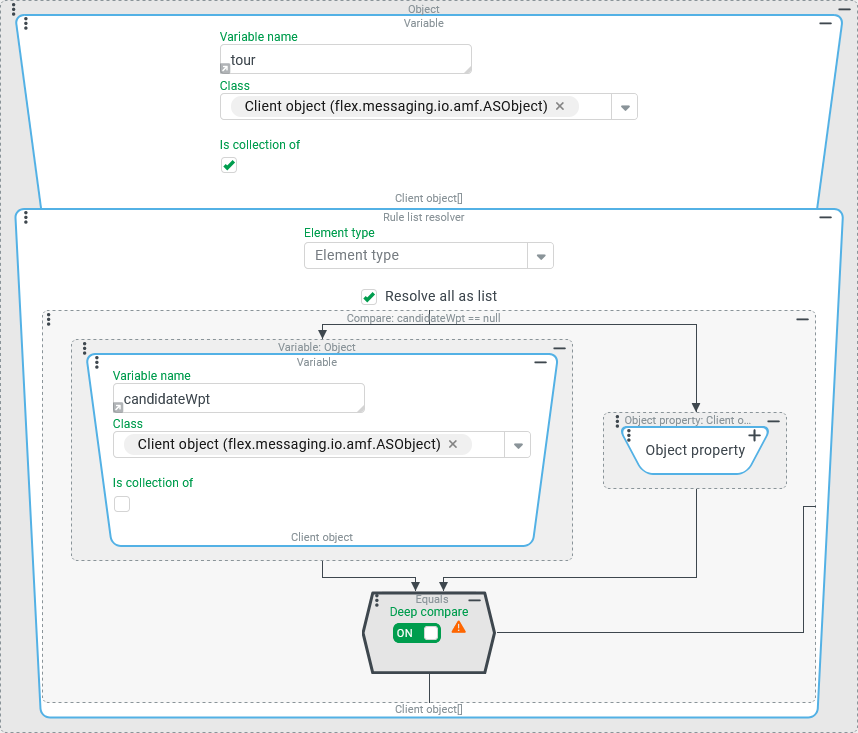Viewport: 858px width, 733px height.
Task: Collapse the Rule list resolver block
Action: tap(825, 217)
